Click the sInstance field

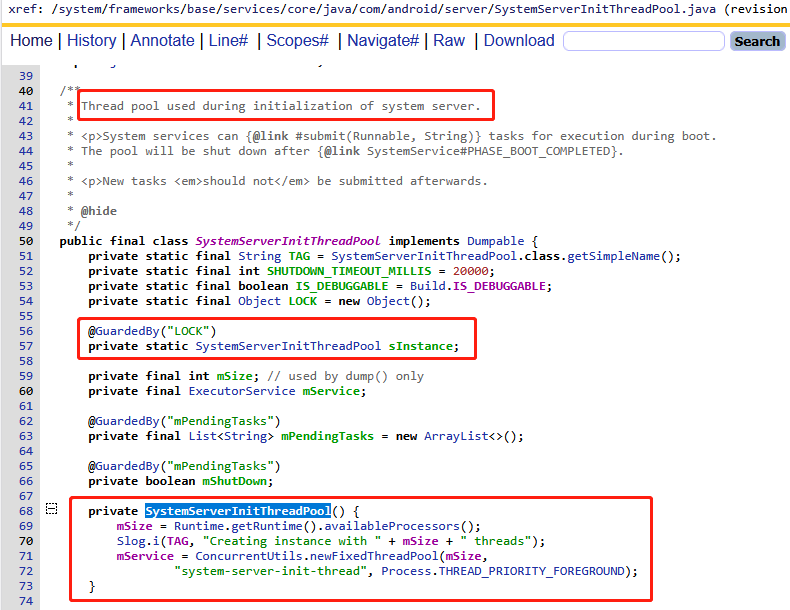421,346
